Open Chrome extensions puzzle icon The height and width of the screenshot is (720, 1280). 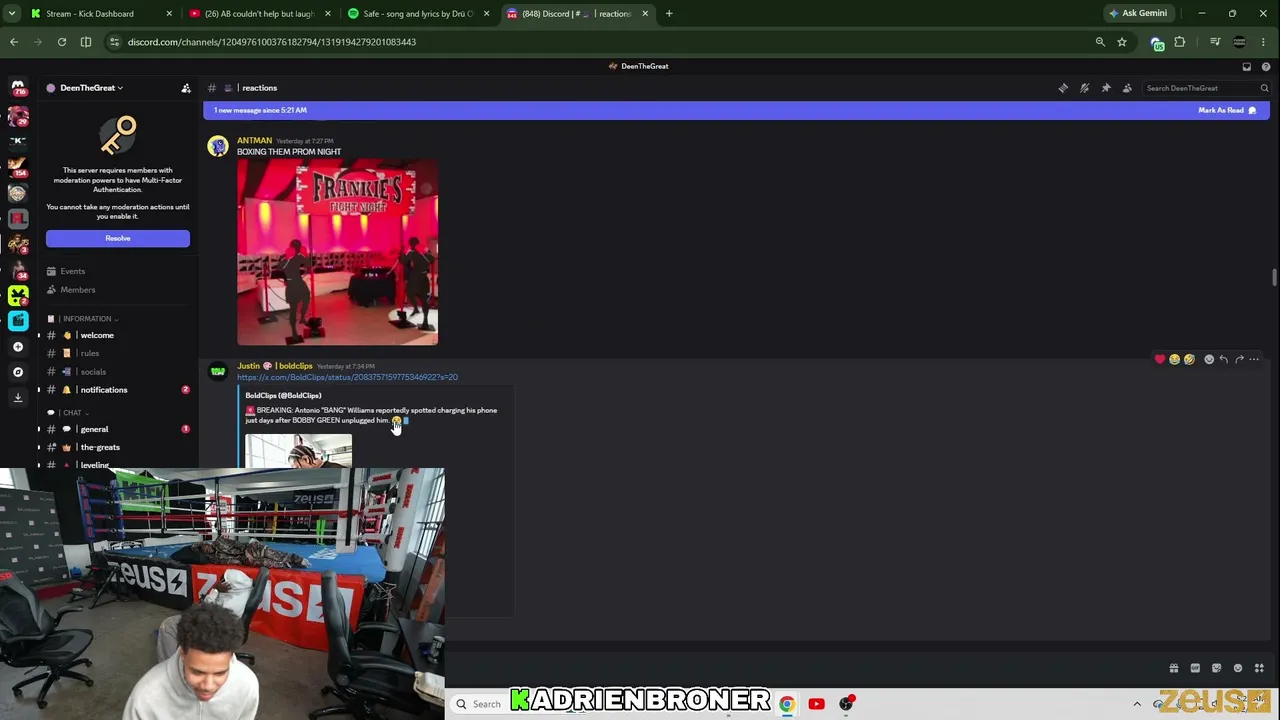point(1180,42)
